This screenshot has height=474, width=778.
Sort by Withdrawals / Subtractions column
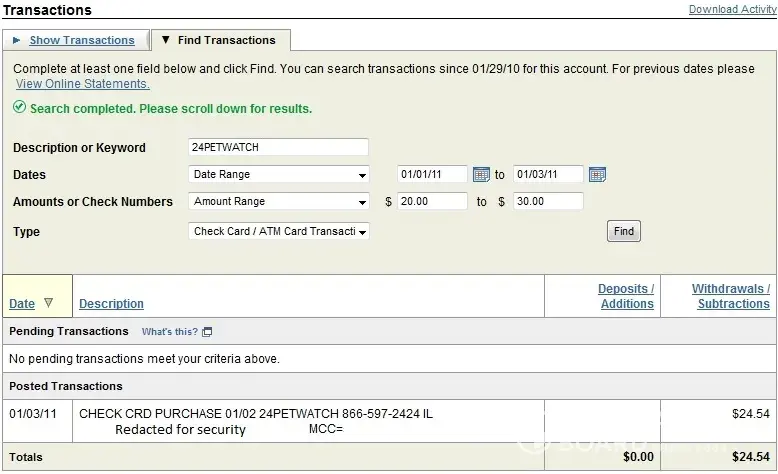(x=731, y=296)
